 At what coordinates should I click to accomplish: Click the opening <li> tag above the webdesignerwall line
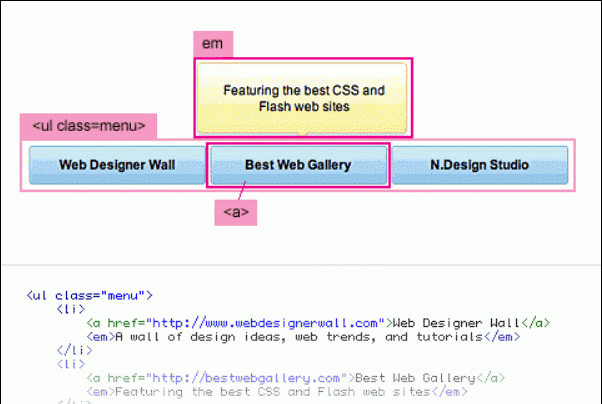point(71,309)
